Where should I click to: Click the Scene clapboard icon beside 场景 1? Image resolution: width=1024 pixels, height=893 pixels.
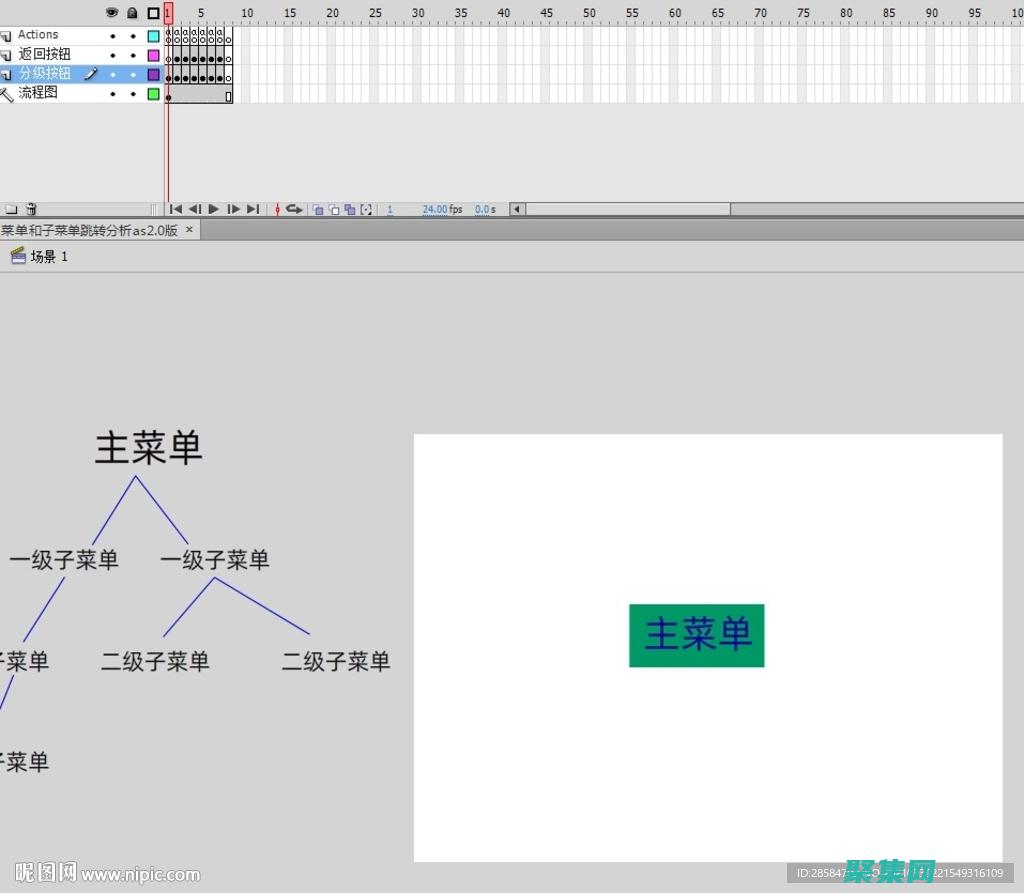(x=17, y=256)
